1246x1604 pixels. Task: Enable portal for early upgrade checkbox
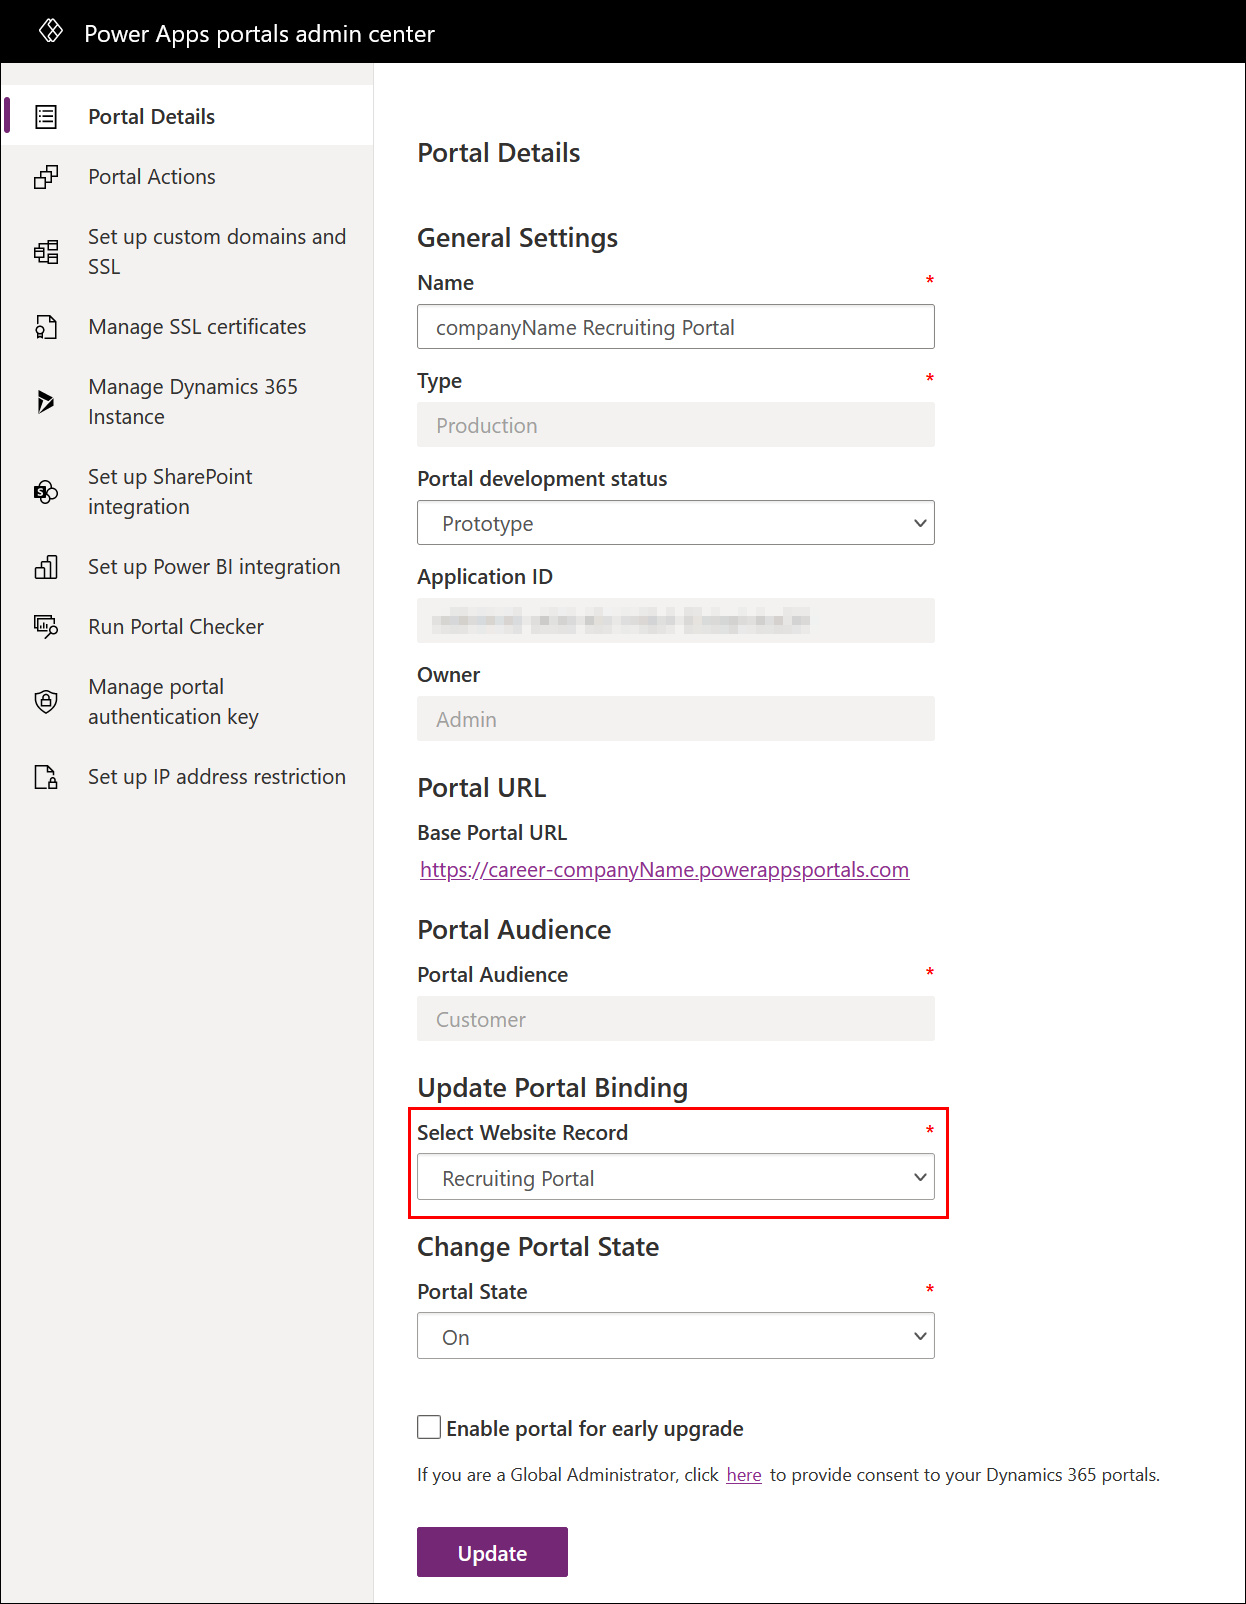tap(429, 1427)
